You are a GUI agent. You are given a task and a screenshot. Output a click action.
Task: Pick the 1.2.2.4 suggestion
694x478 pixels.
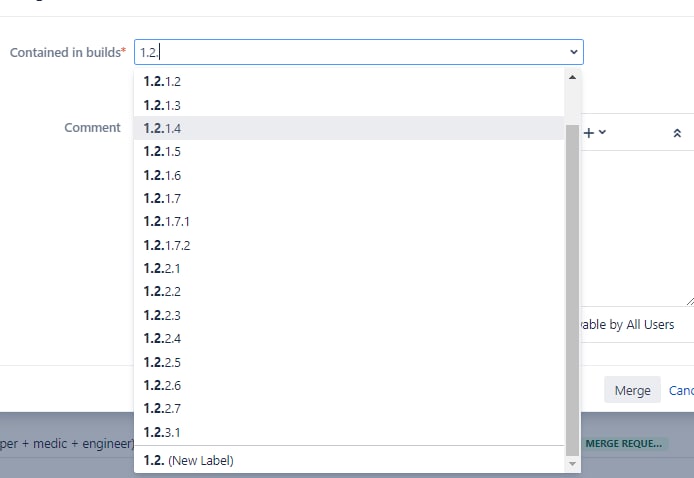click(x=349, y=338)
